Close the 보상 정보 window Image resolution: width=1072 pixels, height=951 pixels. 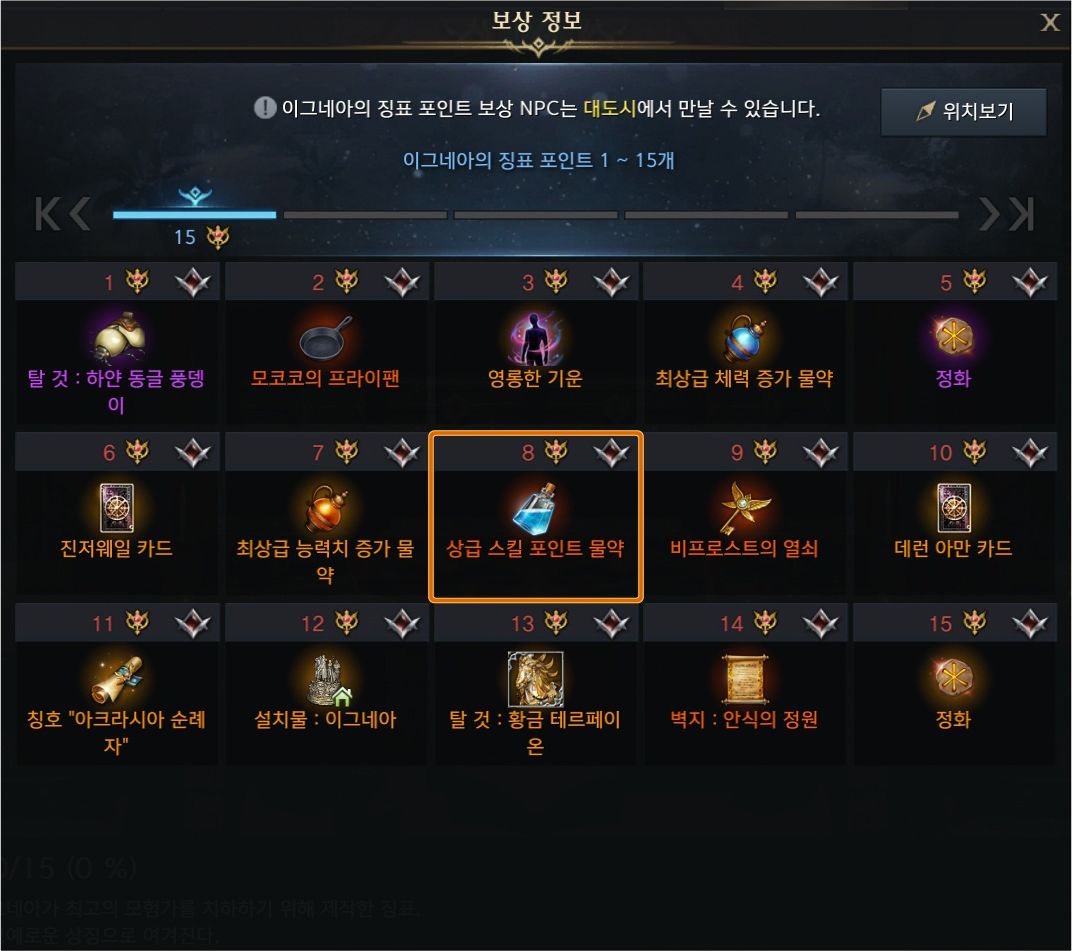[1049, 23]
